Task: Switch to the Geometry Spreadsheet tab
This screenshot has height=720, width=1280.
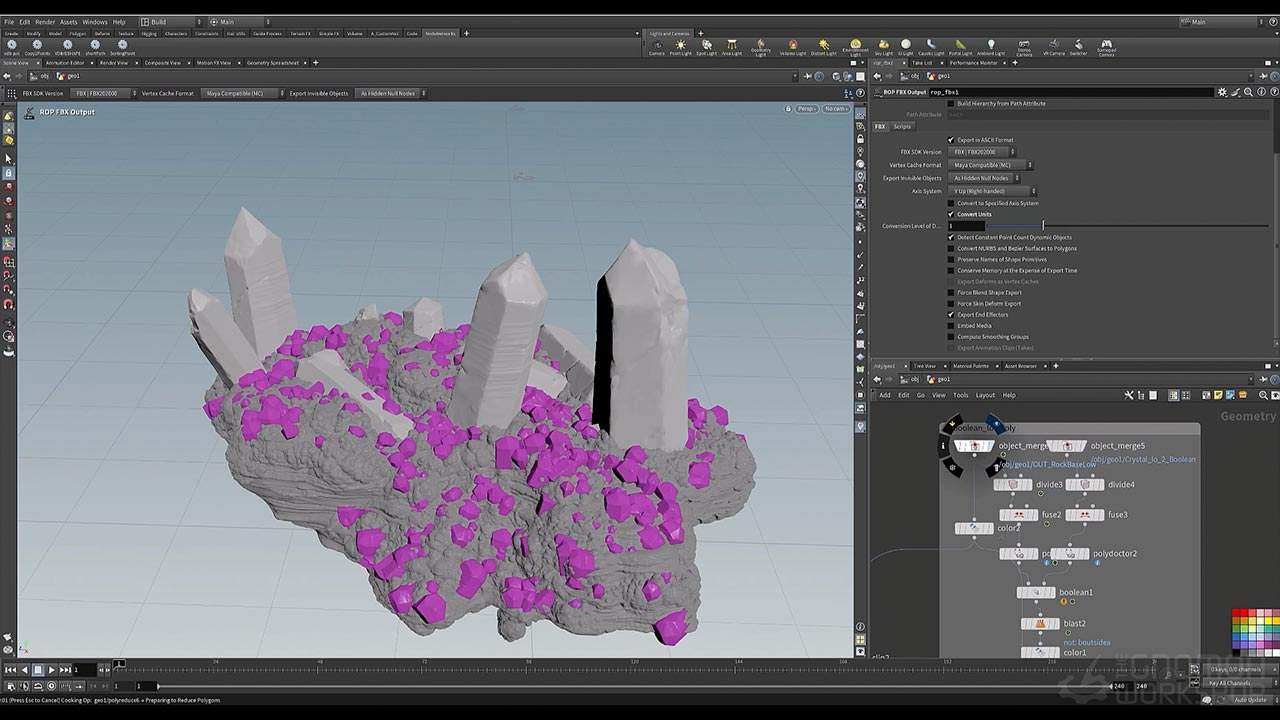Action: [x=272, y=63]
